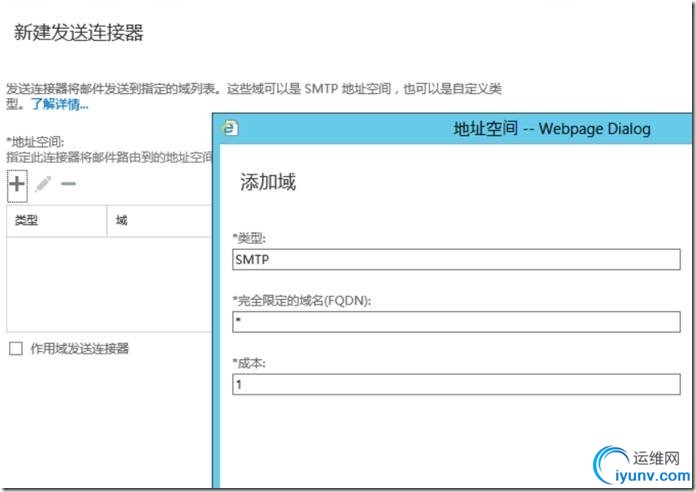Click the pencil edit icon
The image size is (696, 492).
coord(44,184)
